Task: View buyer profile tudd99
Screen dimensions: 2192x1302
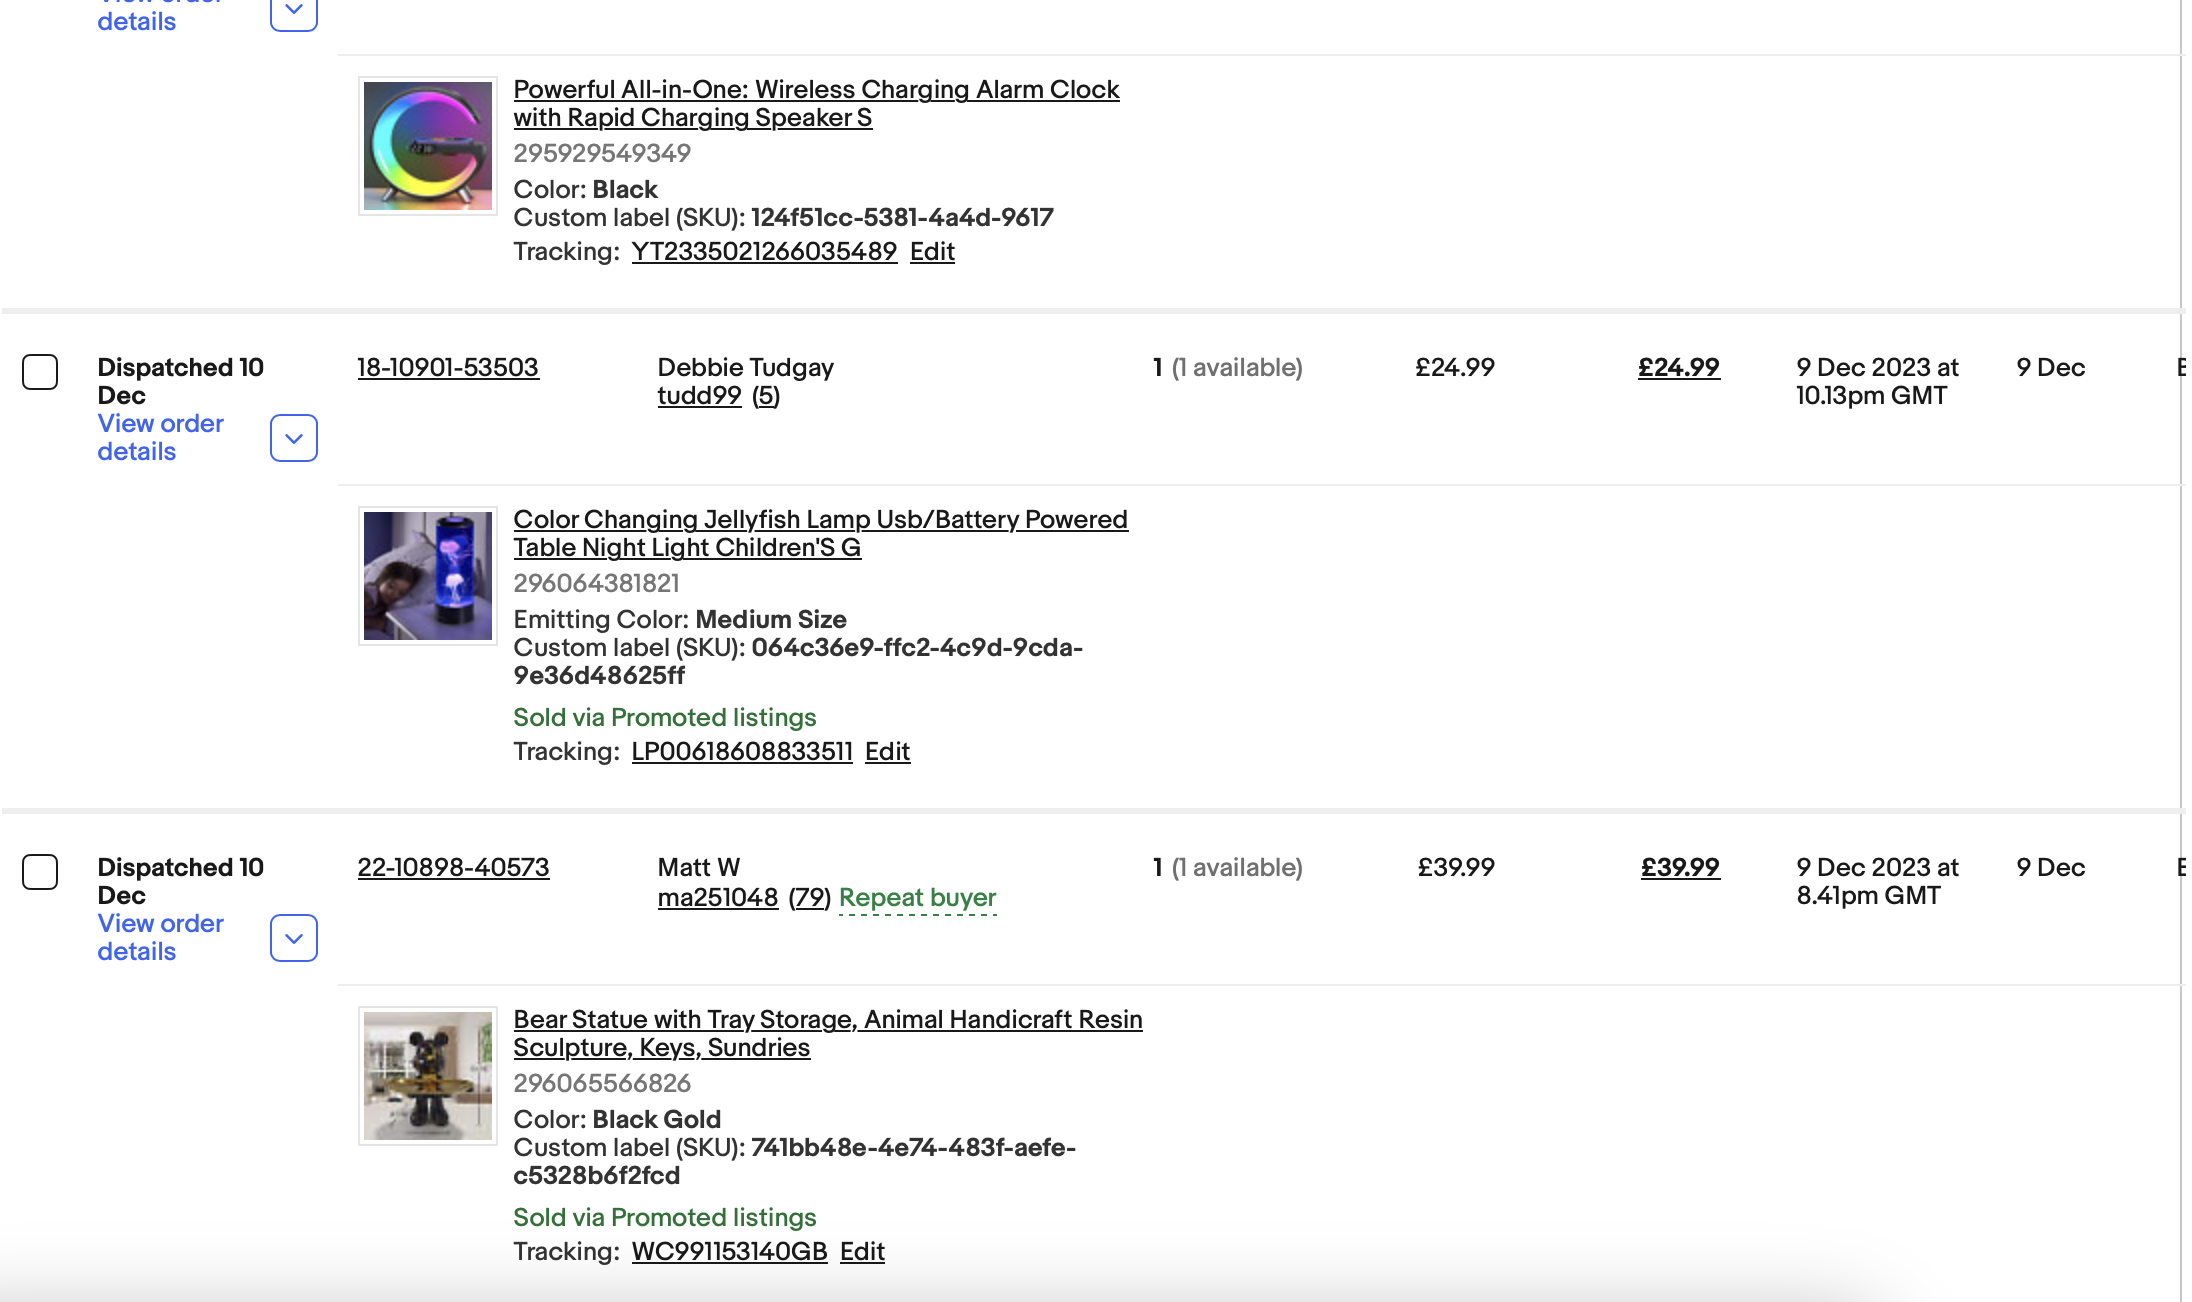Action: point(699,396)
